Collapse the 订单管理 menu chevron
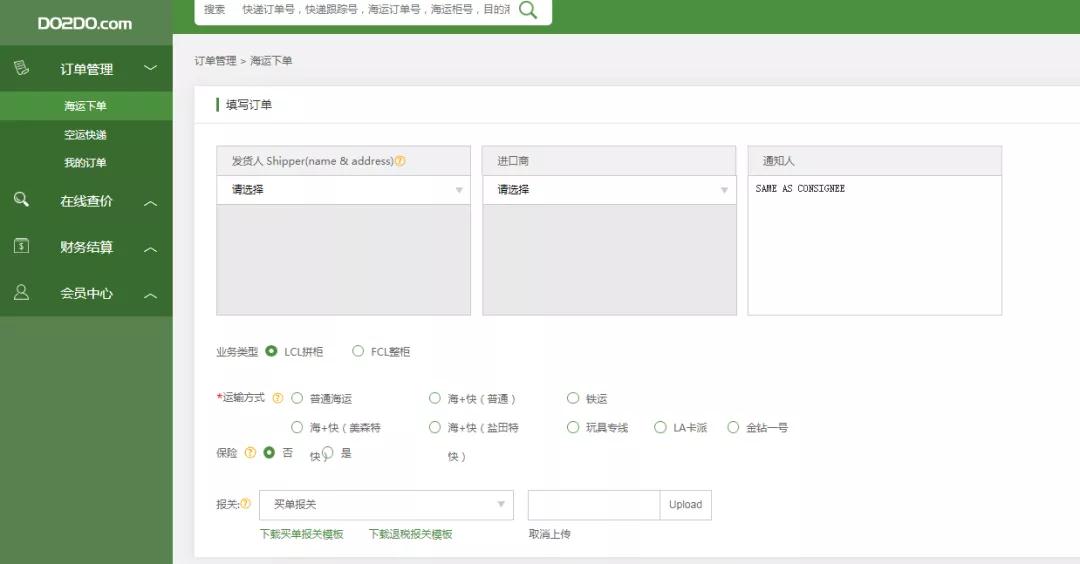This screenshot has width=1080, height=564. click(x=150, y=68)
